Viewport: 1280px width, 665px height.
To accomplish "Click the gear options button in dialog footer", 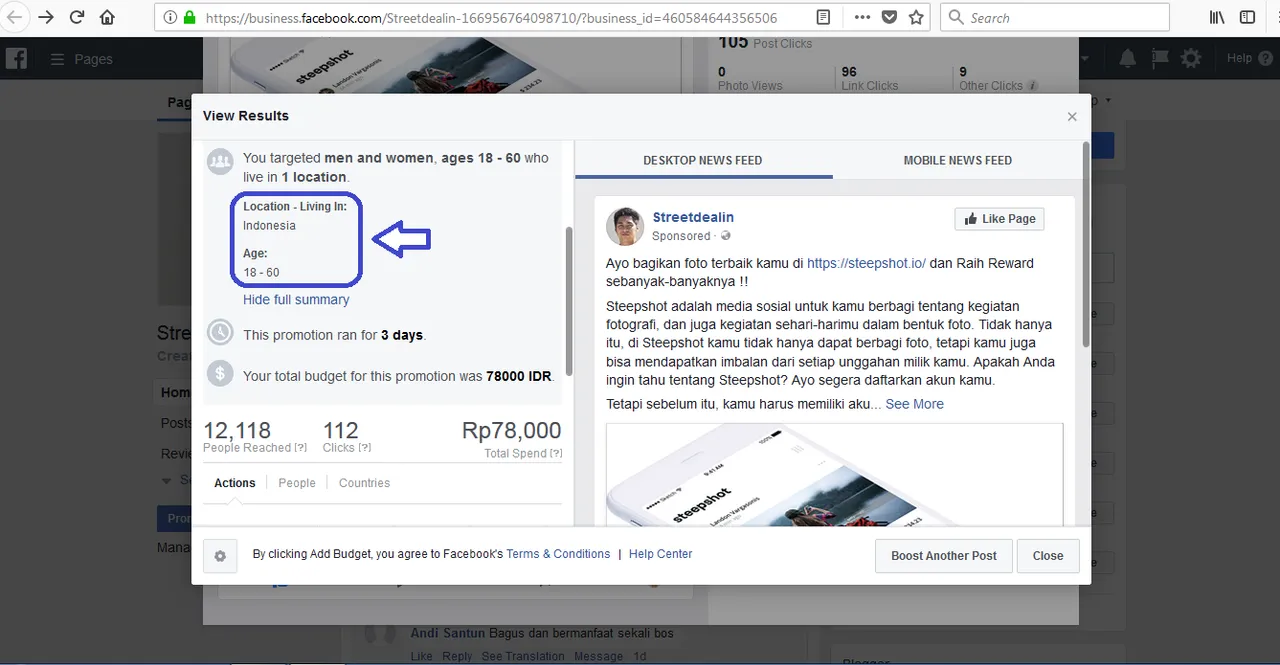I will (220, 556).
